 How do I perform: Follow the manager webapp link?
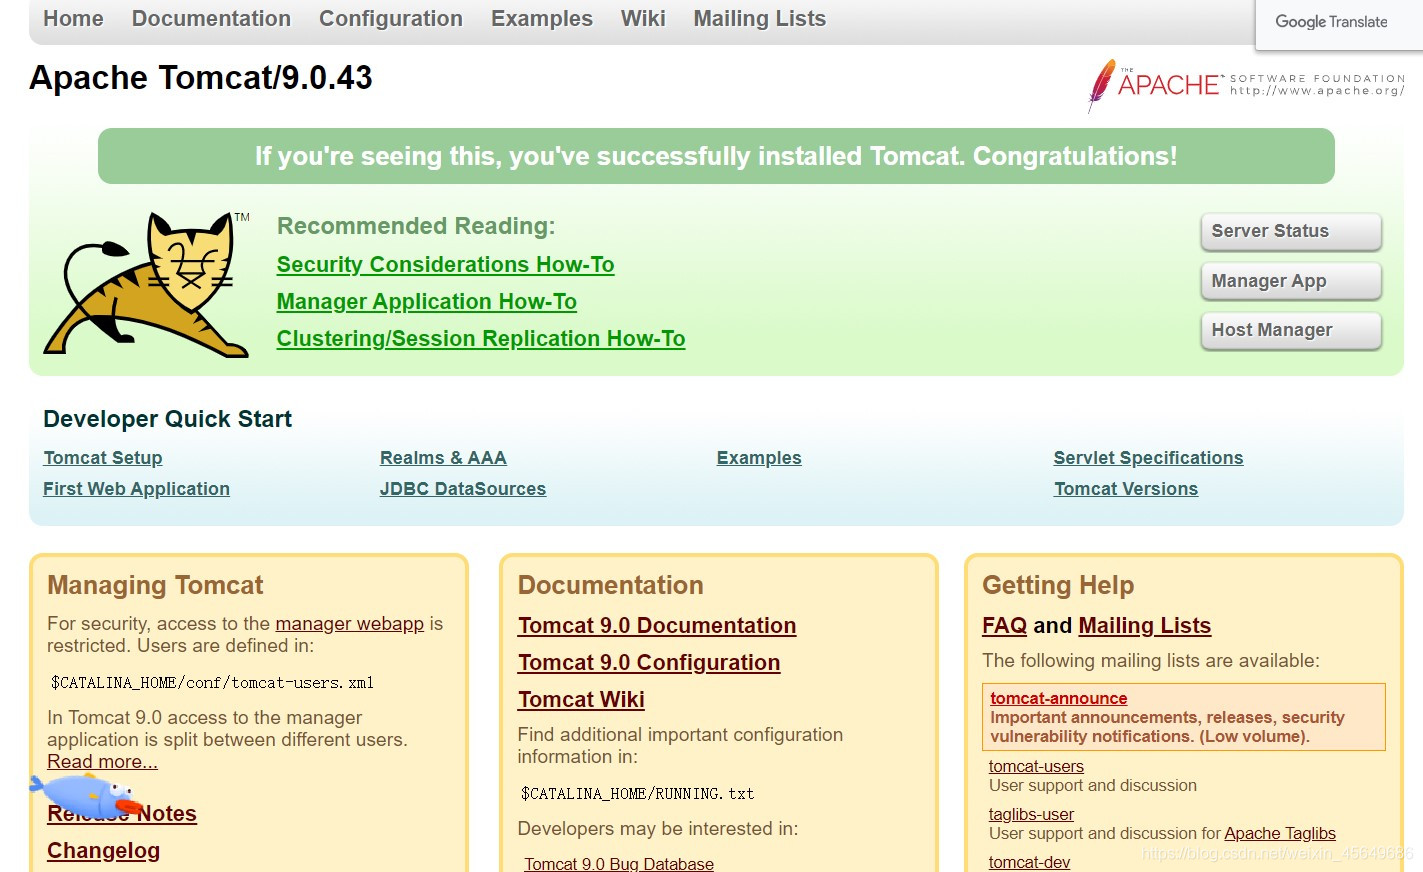tap(350, 624)
